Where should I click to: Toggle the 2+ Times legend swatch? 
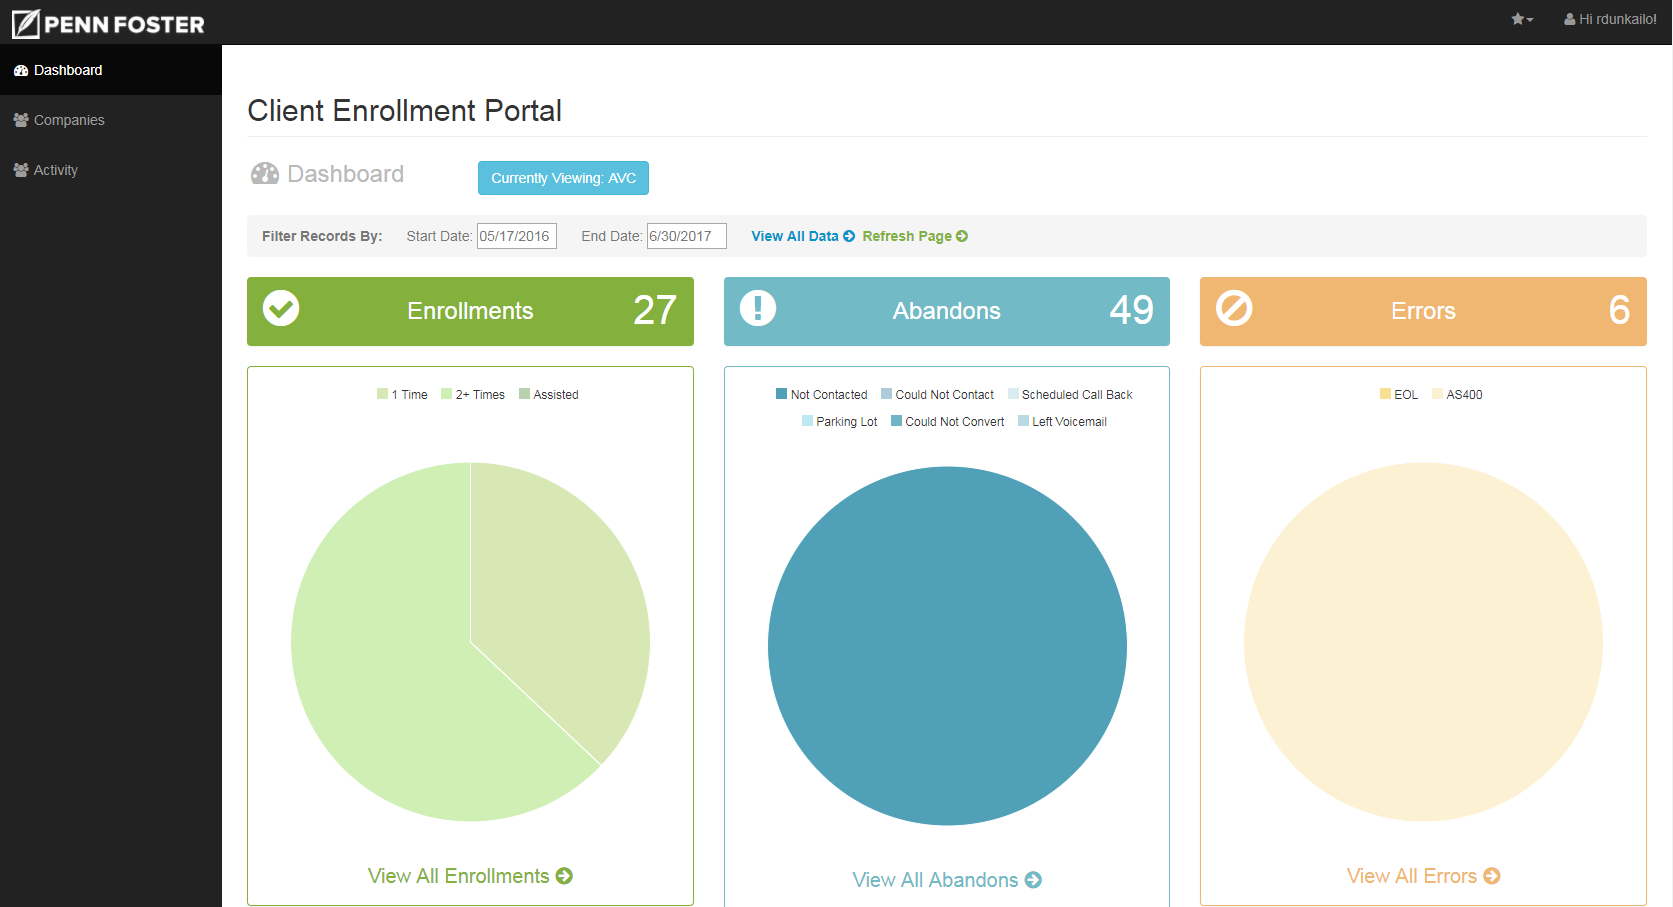447,394
